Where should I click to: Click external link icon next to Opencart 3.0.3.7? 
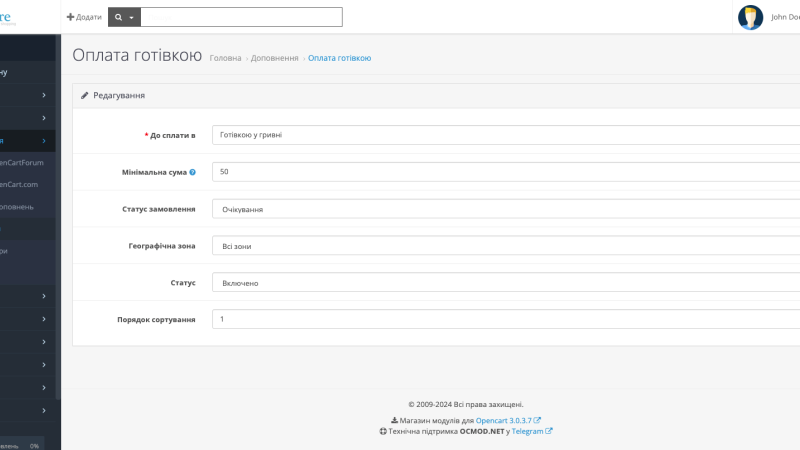[537, 420]
